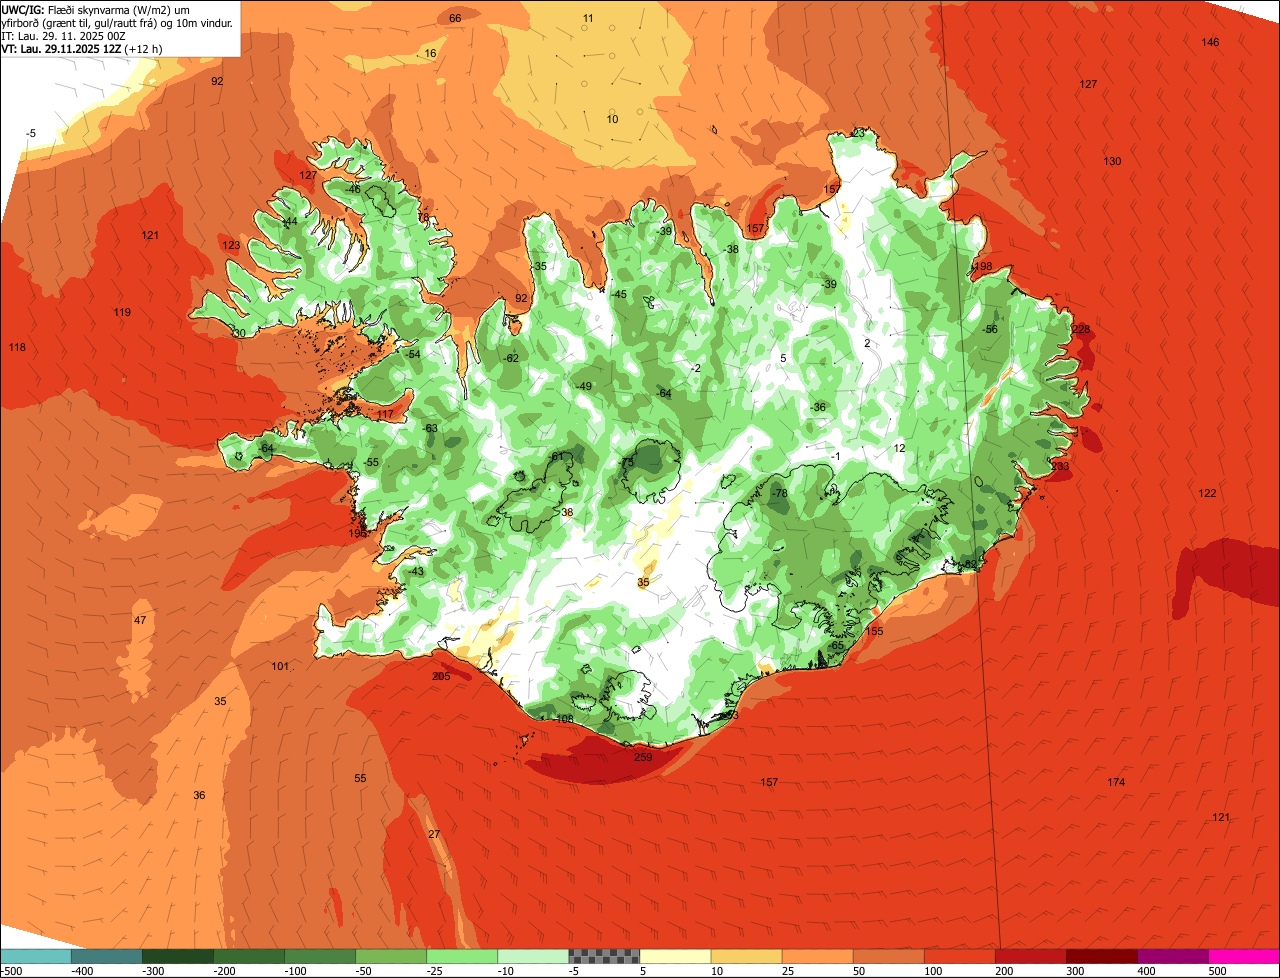Image resolution: width=1280 pixels, height=978 pixels.
Task: Select the map value 205
Action: pos(441,676)
